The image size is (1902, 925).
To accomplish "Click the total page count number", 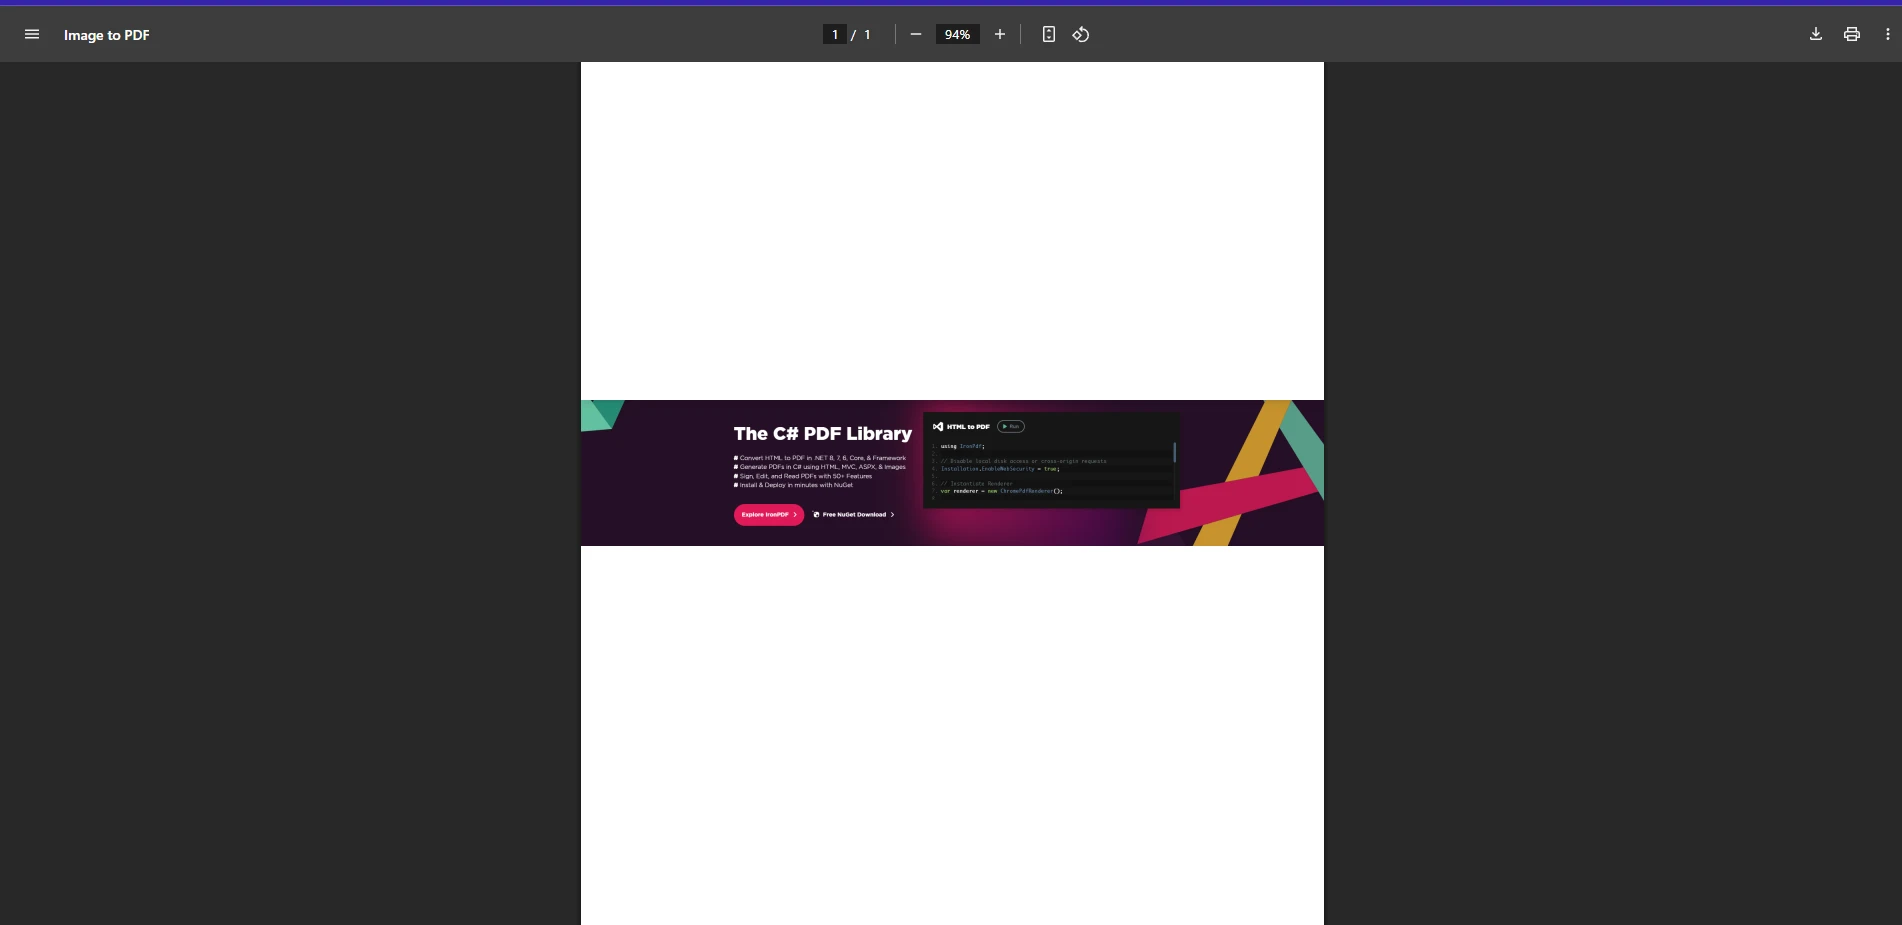I will pyautogui.click(x=867, y=35).
